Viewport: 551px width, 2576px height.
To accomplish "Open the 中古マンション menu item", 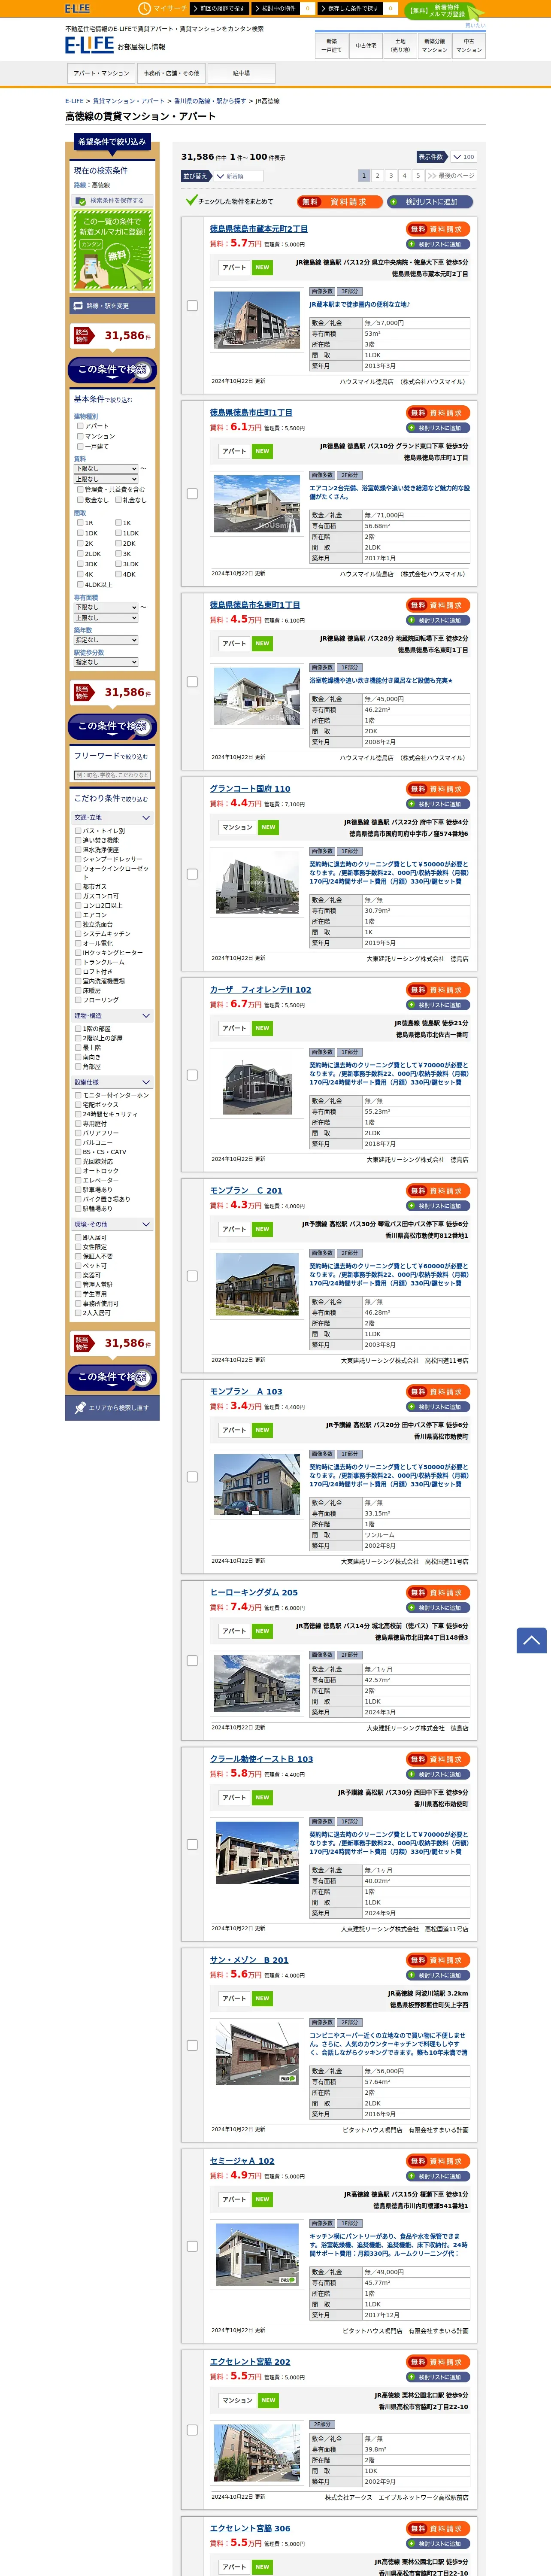I will point(469,45).
